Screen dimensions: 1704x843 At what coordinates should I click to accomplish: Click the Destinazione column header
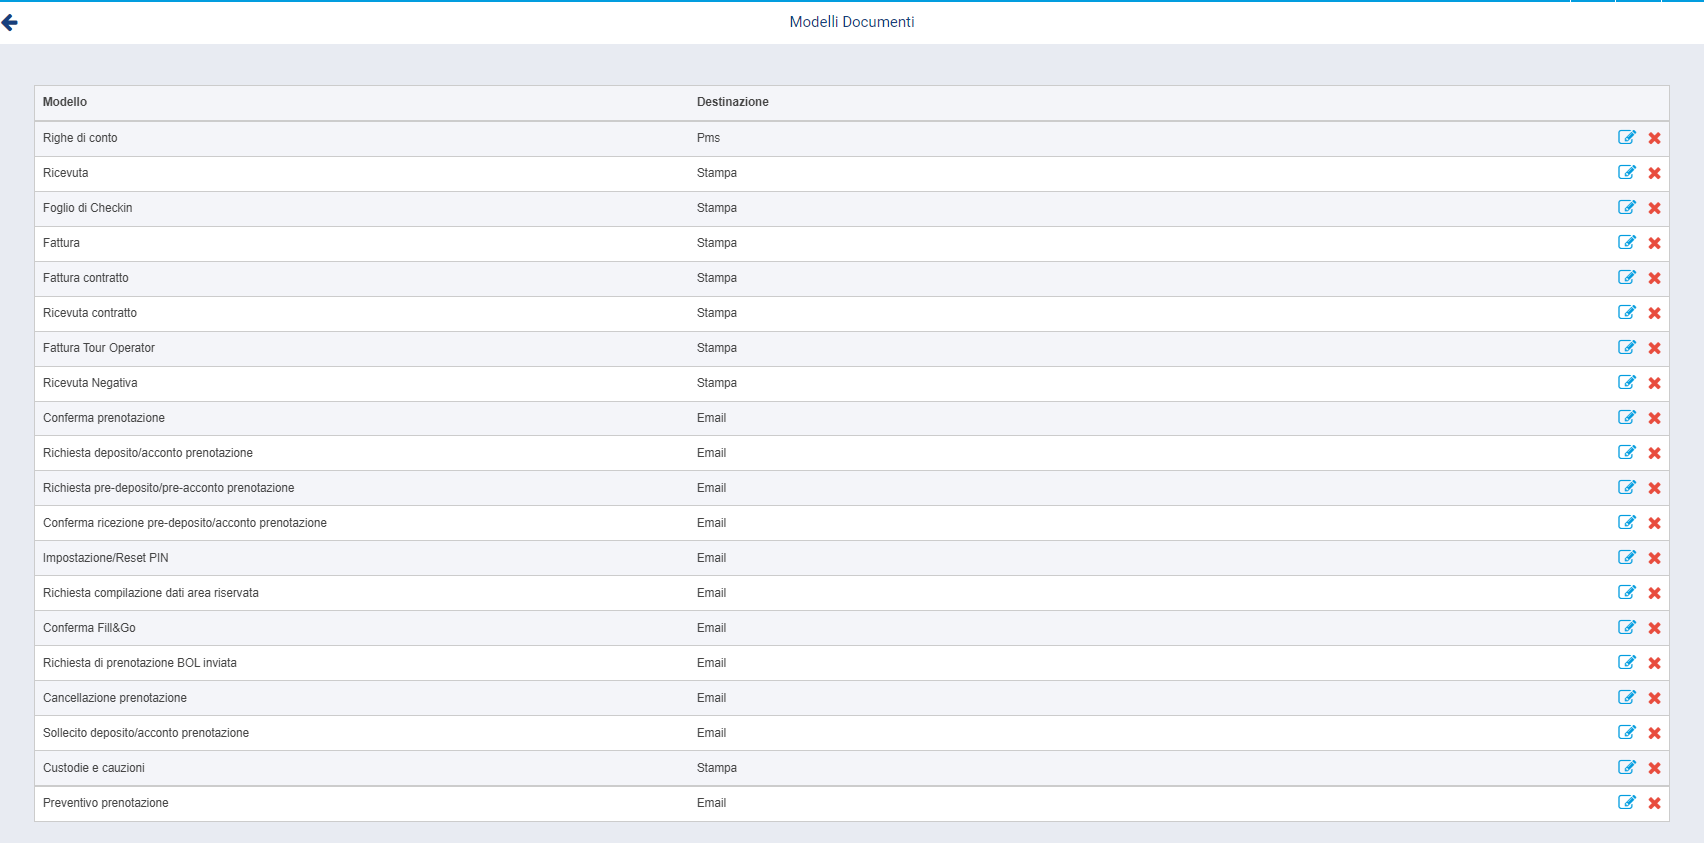pos(732,102)
